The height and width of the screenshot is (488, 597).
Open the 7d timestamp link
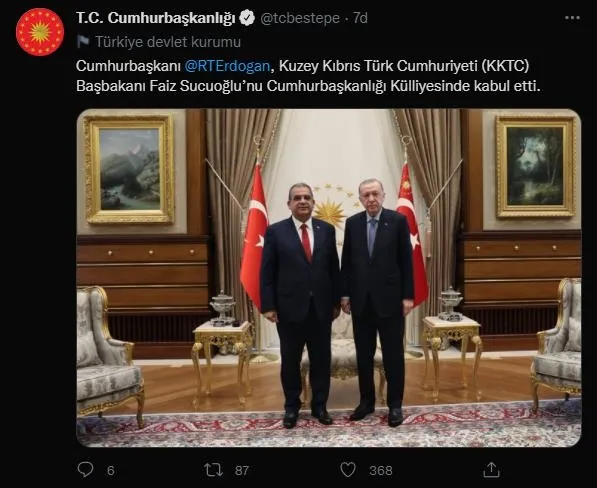(360, 18)
